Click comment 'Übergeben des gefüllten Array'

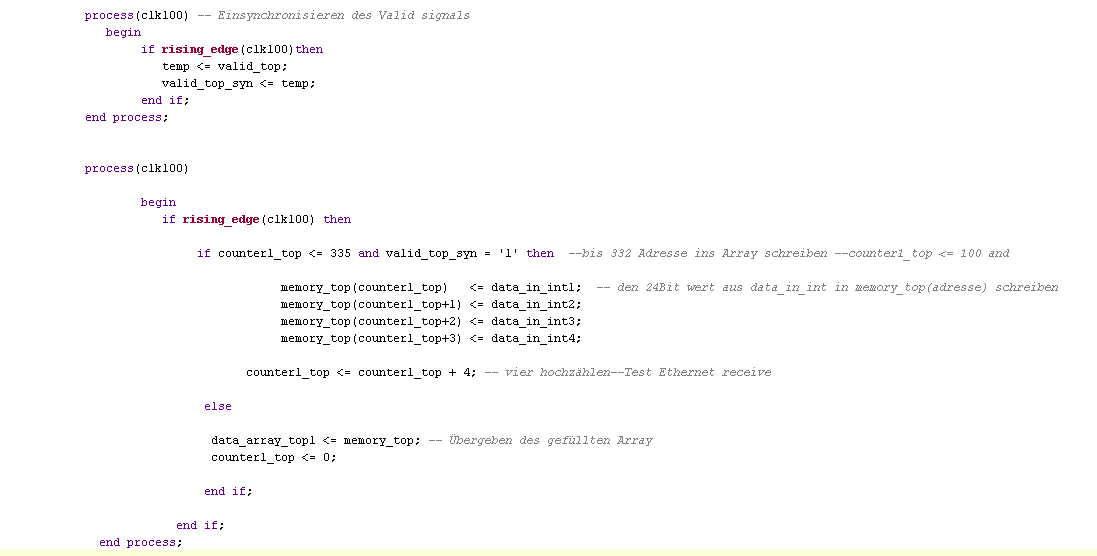pos(551,440)
